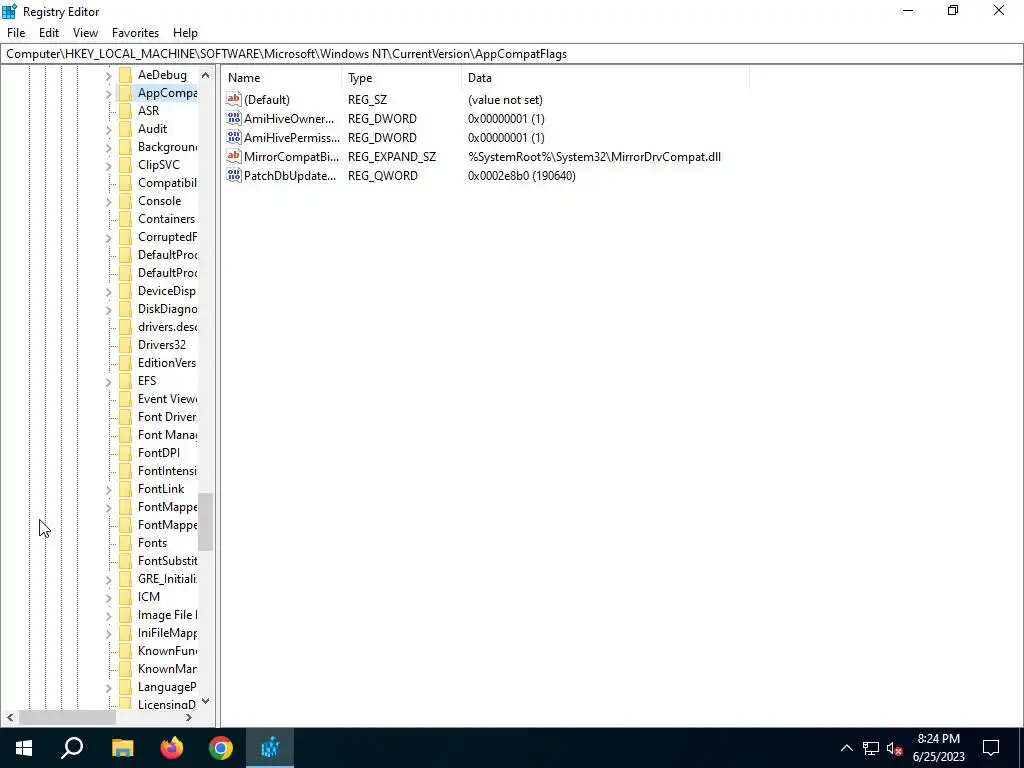Select the FontDPI folder icon
This screenshot has height=768, width=1024.
tap(125, 453)
